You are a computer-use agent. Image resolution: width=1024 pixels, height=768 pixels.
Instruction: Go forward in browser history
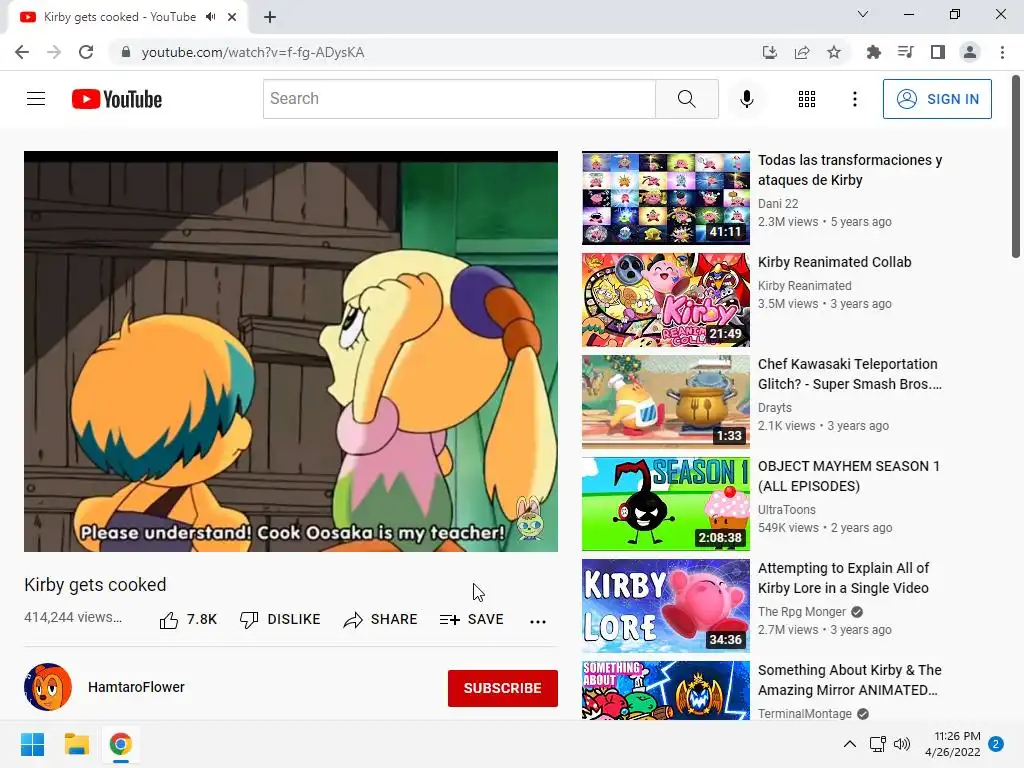click(54, 52)
